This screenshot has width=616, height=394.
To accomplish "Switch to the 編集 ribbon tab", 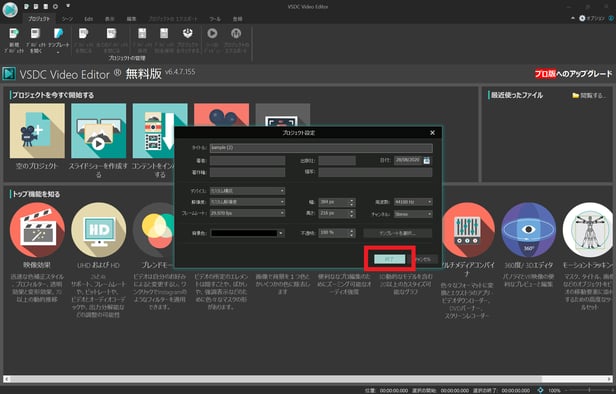I will [x=131, y=18].
